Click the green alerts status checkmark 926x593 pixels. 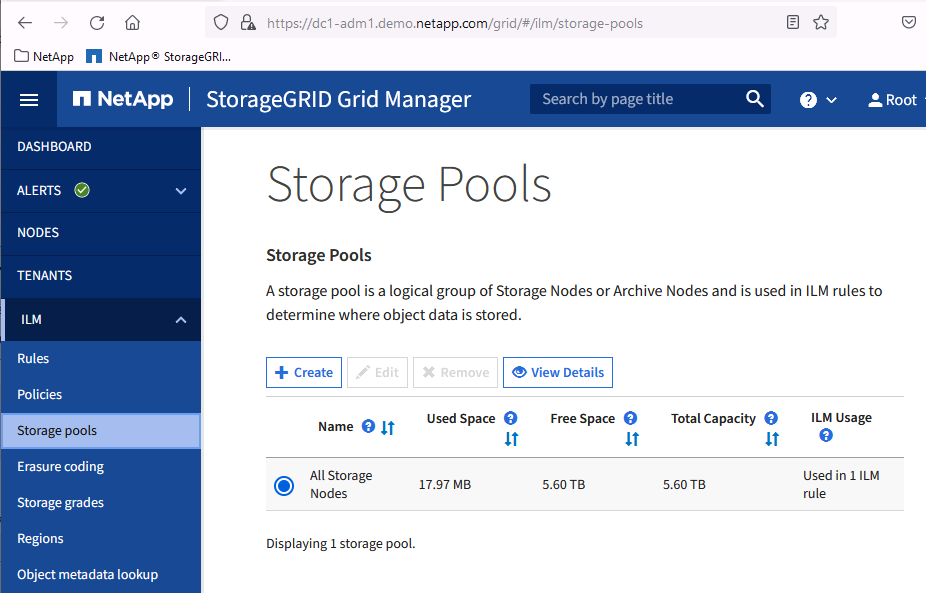point(82,190)
